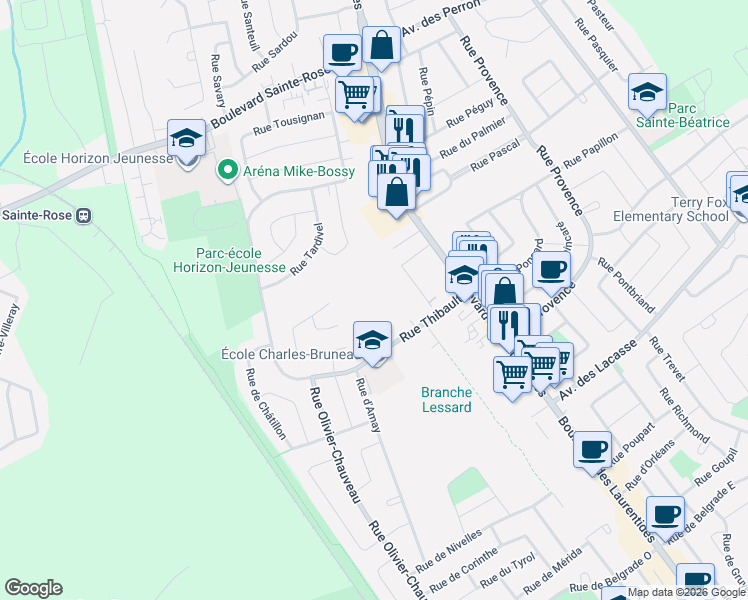Click the Branche Lessard label
Screen dimensions: 748x600
click(x=447, y=400)
